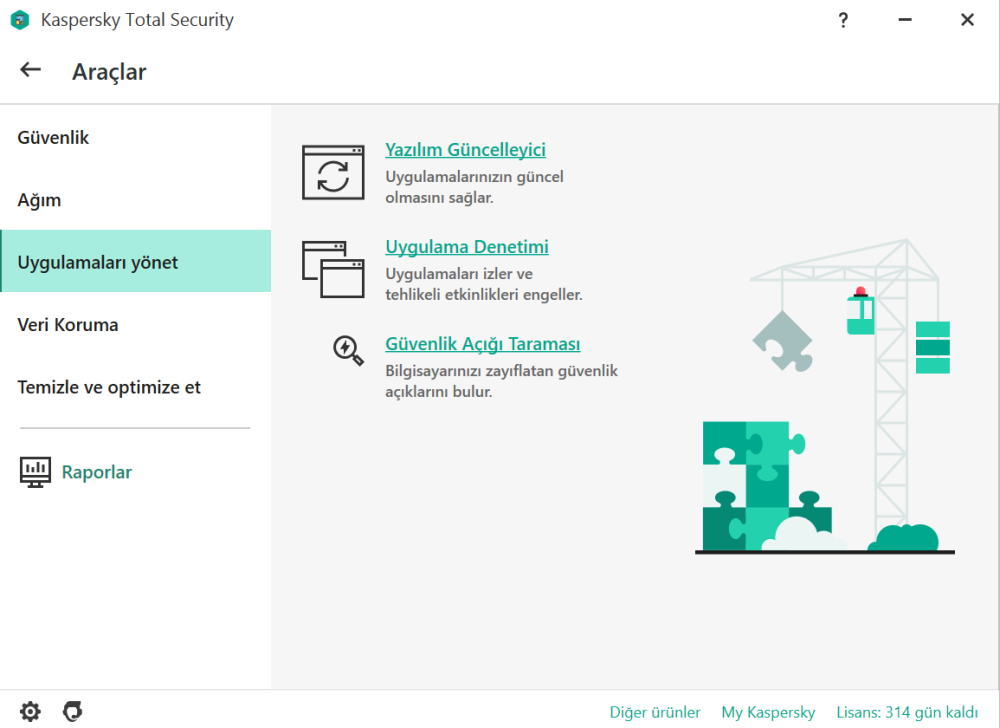This screenshot has height=728, width=1000.
Task: Click the Kaspersky shield logo icon
Action: 20,20
